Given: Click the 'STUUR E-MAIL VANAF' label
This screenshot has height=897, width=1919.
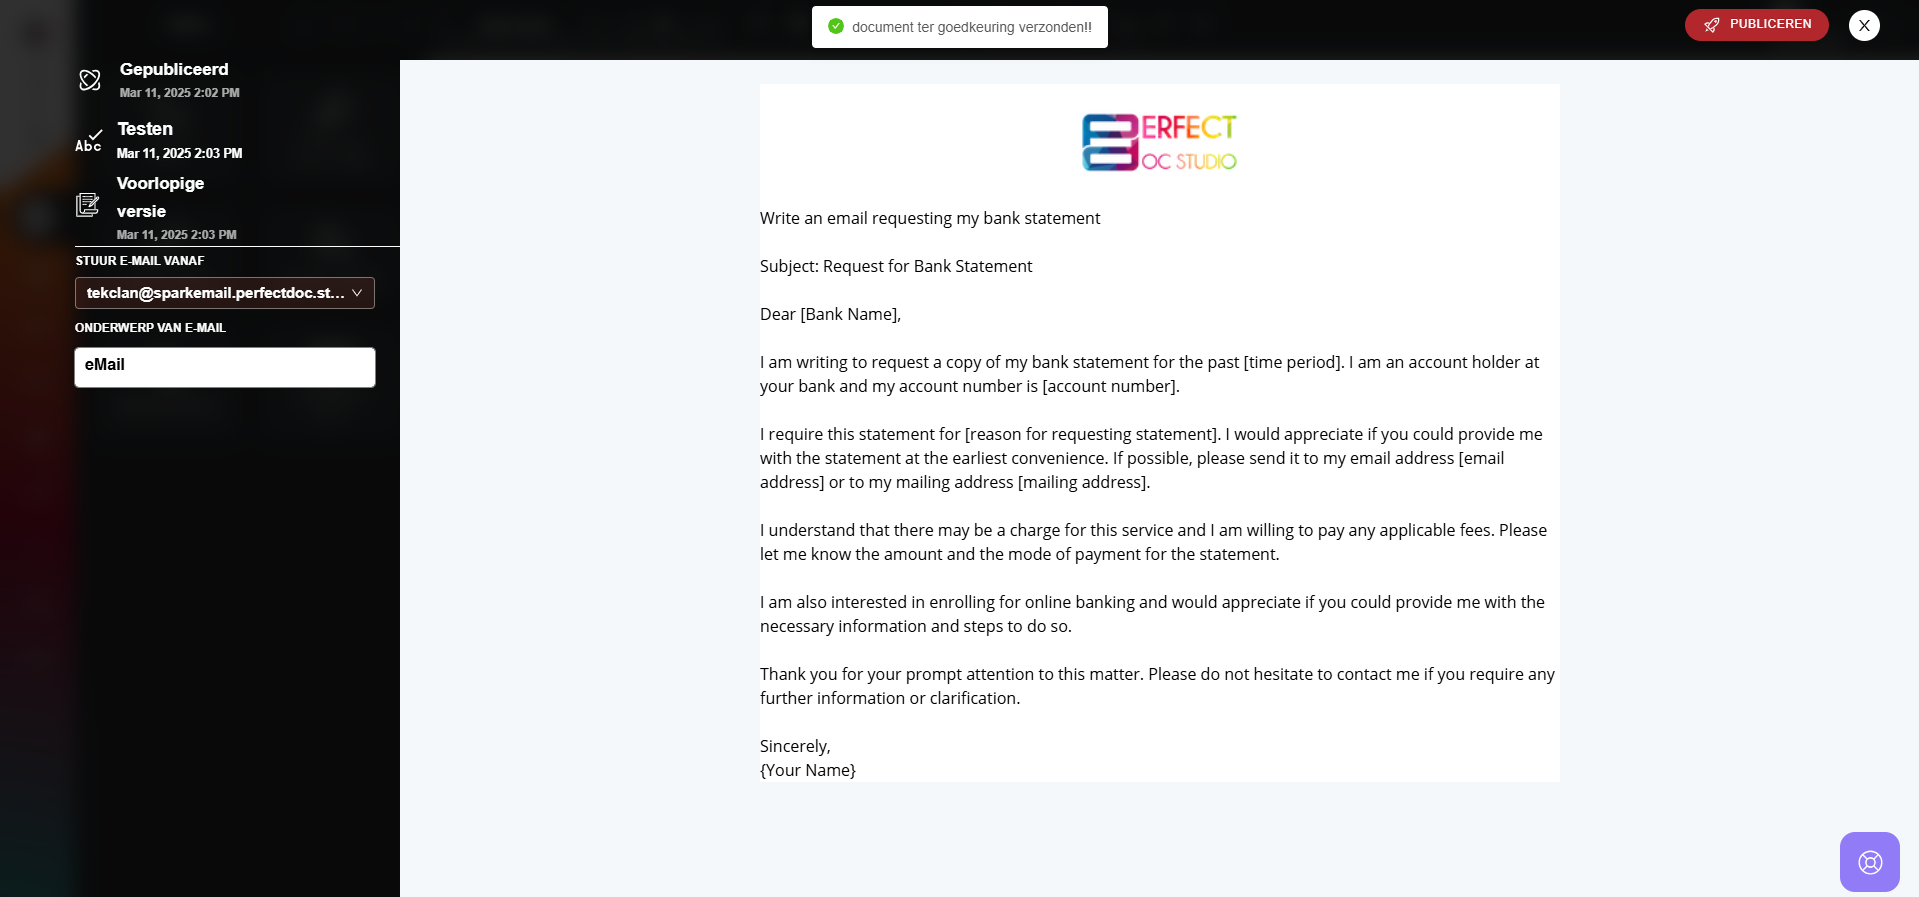Looking at the screenshot, I should tap(140, 261).
